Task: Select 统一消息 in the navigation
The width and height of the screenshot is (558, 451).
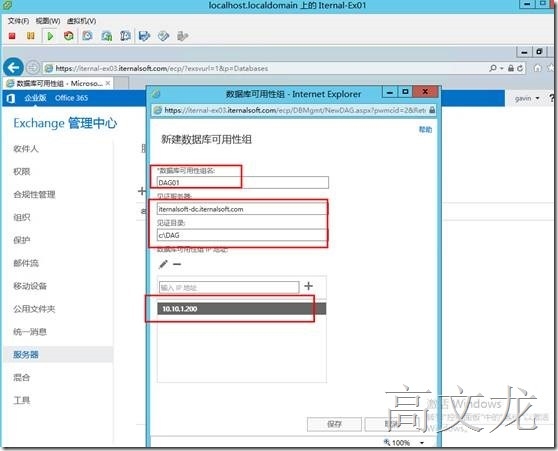Action: [x=30, y=332]
